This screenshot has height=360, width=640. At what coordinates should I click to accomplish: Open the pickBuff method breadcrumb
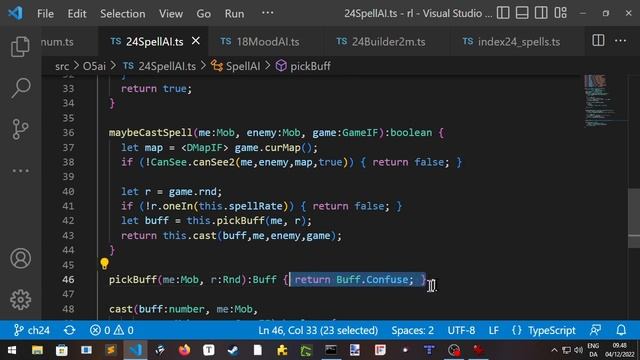pos(303,66)
